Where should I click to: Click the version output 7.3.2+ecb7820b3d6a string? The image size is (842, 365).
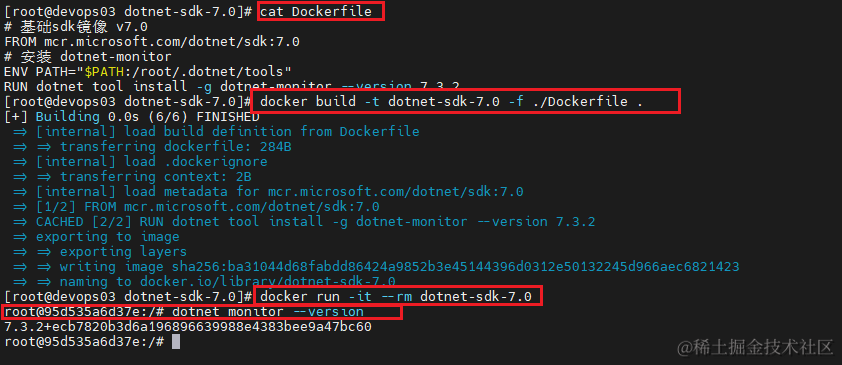coord(188,327)
